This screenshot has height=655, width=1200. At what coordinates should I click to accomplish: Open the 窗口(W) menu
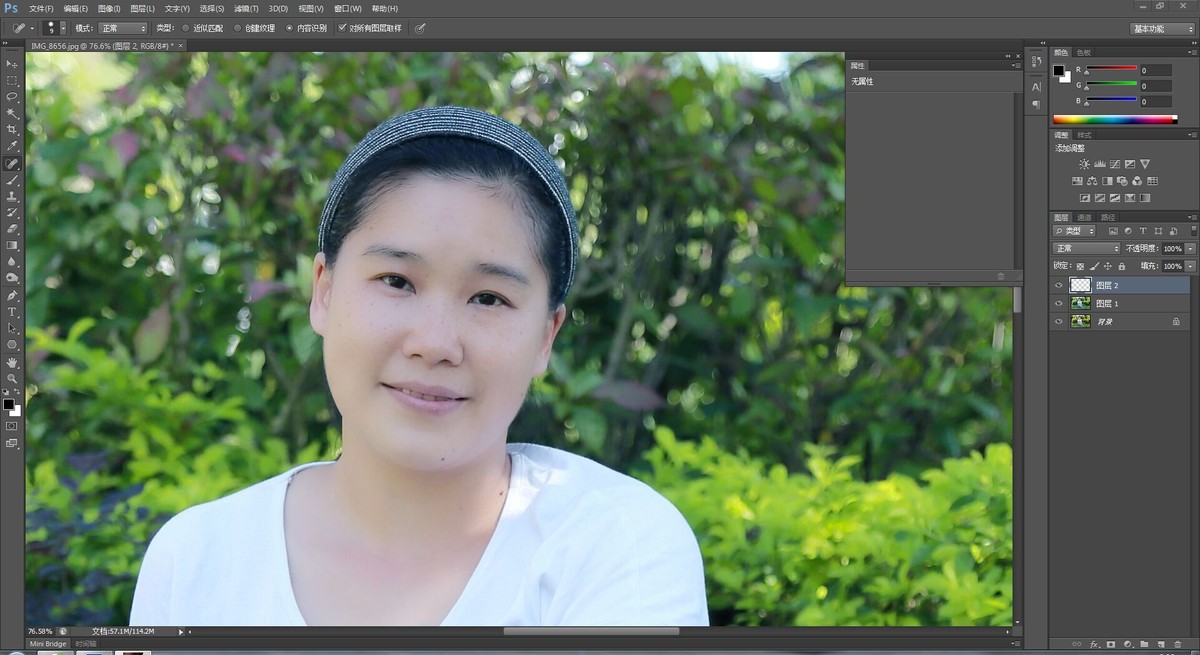(350, 8)
